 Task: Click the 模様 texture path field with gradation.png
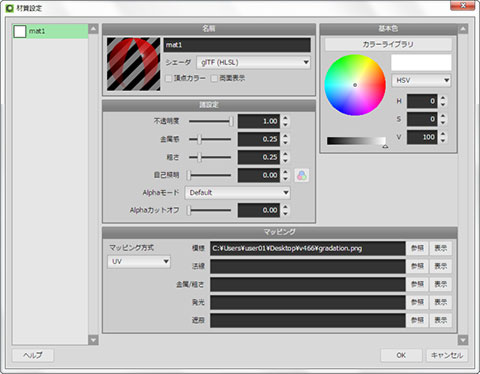click(308, 248)
